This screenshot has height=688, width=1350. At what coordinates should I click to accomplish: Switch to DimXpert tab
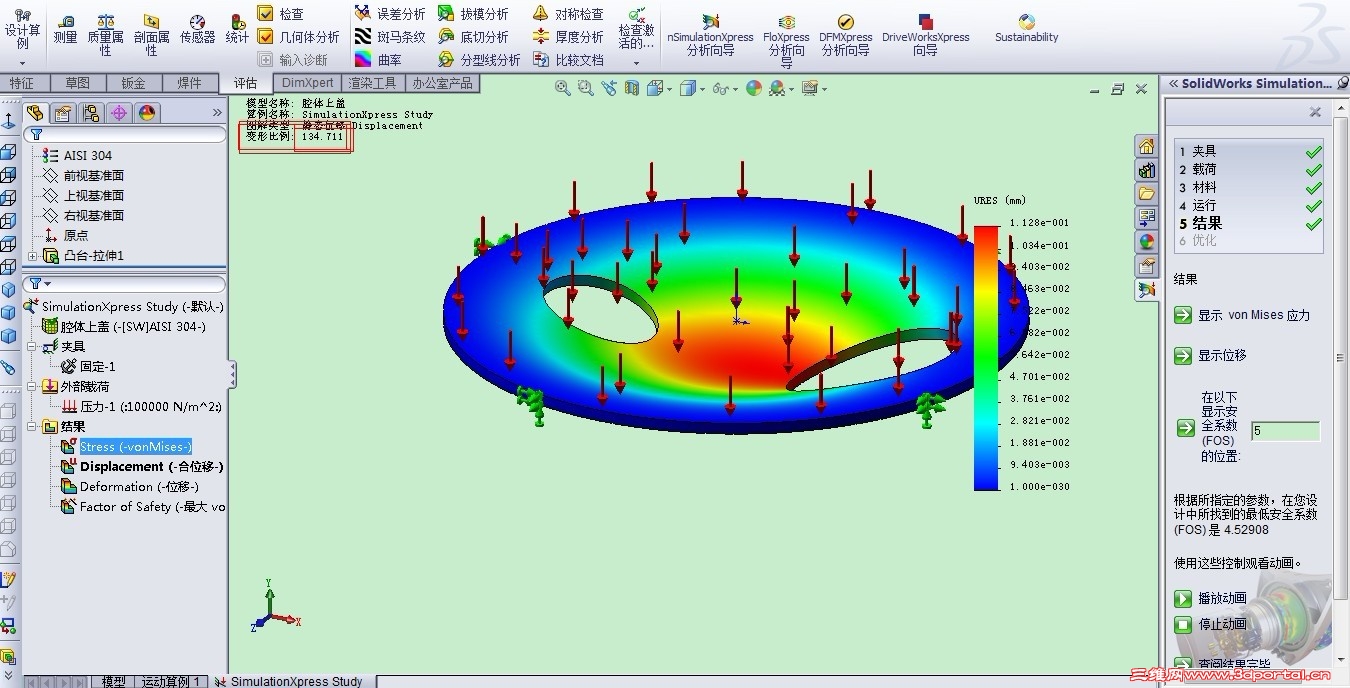(307, 83)
